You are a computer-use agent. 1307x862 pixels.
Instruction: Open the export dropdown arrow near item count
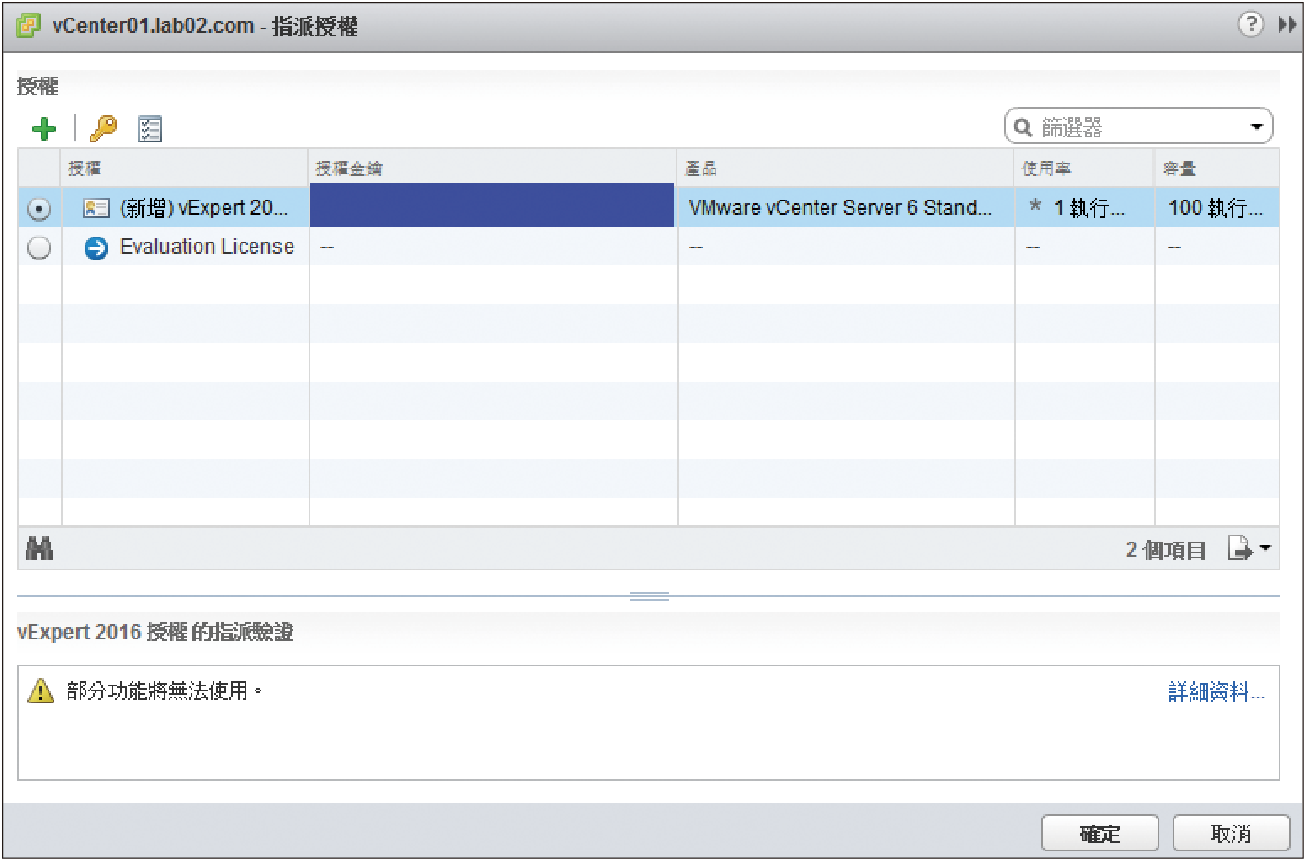pyautogui.click(x=1265, y=549)
